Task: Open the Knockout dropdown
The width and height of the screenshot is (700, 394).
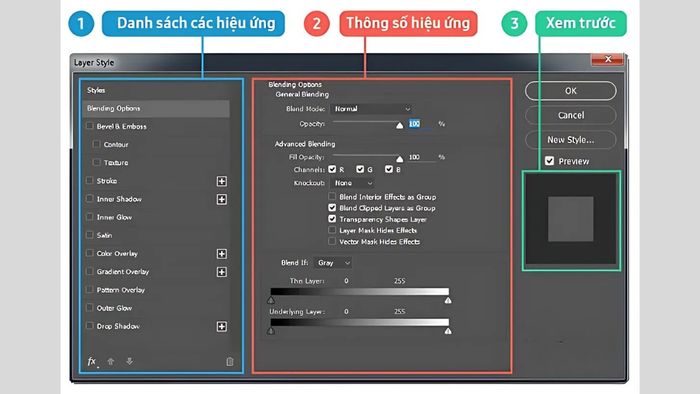Action: pyautogui.click(x=352, y=183)
